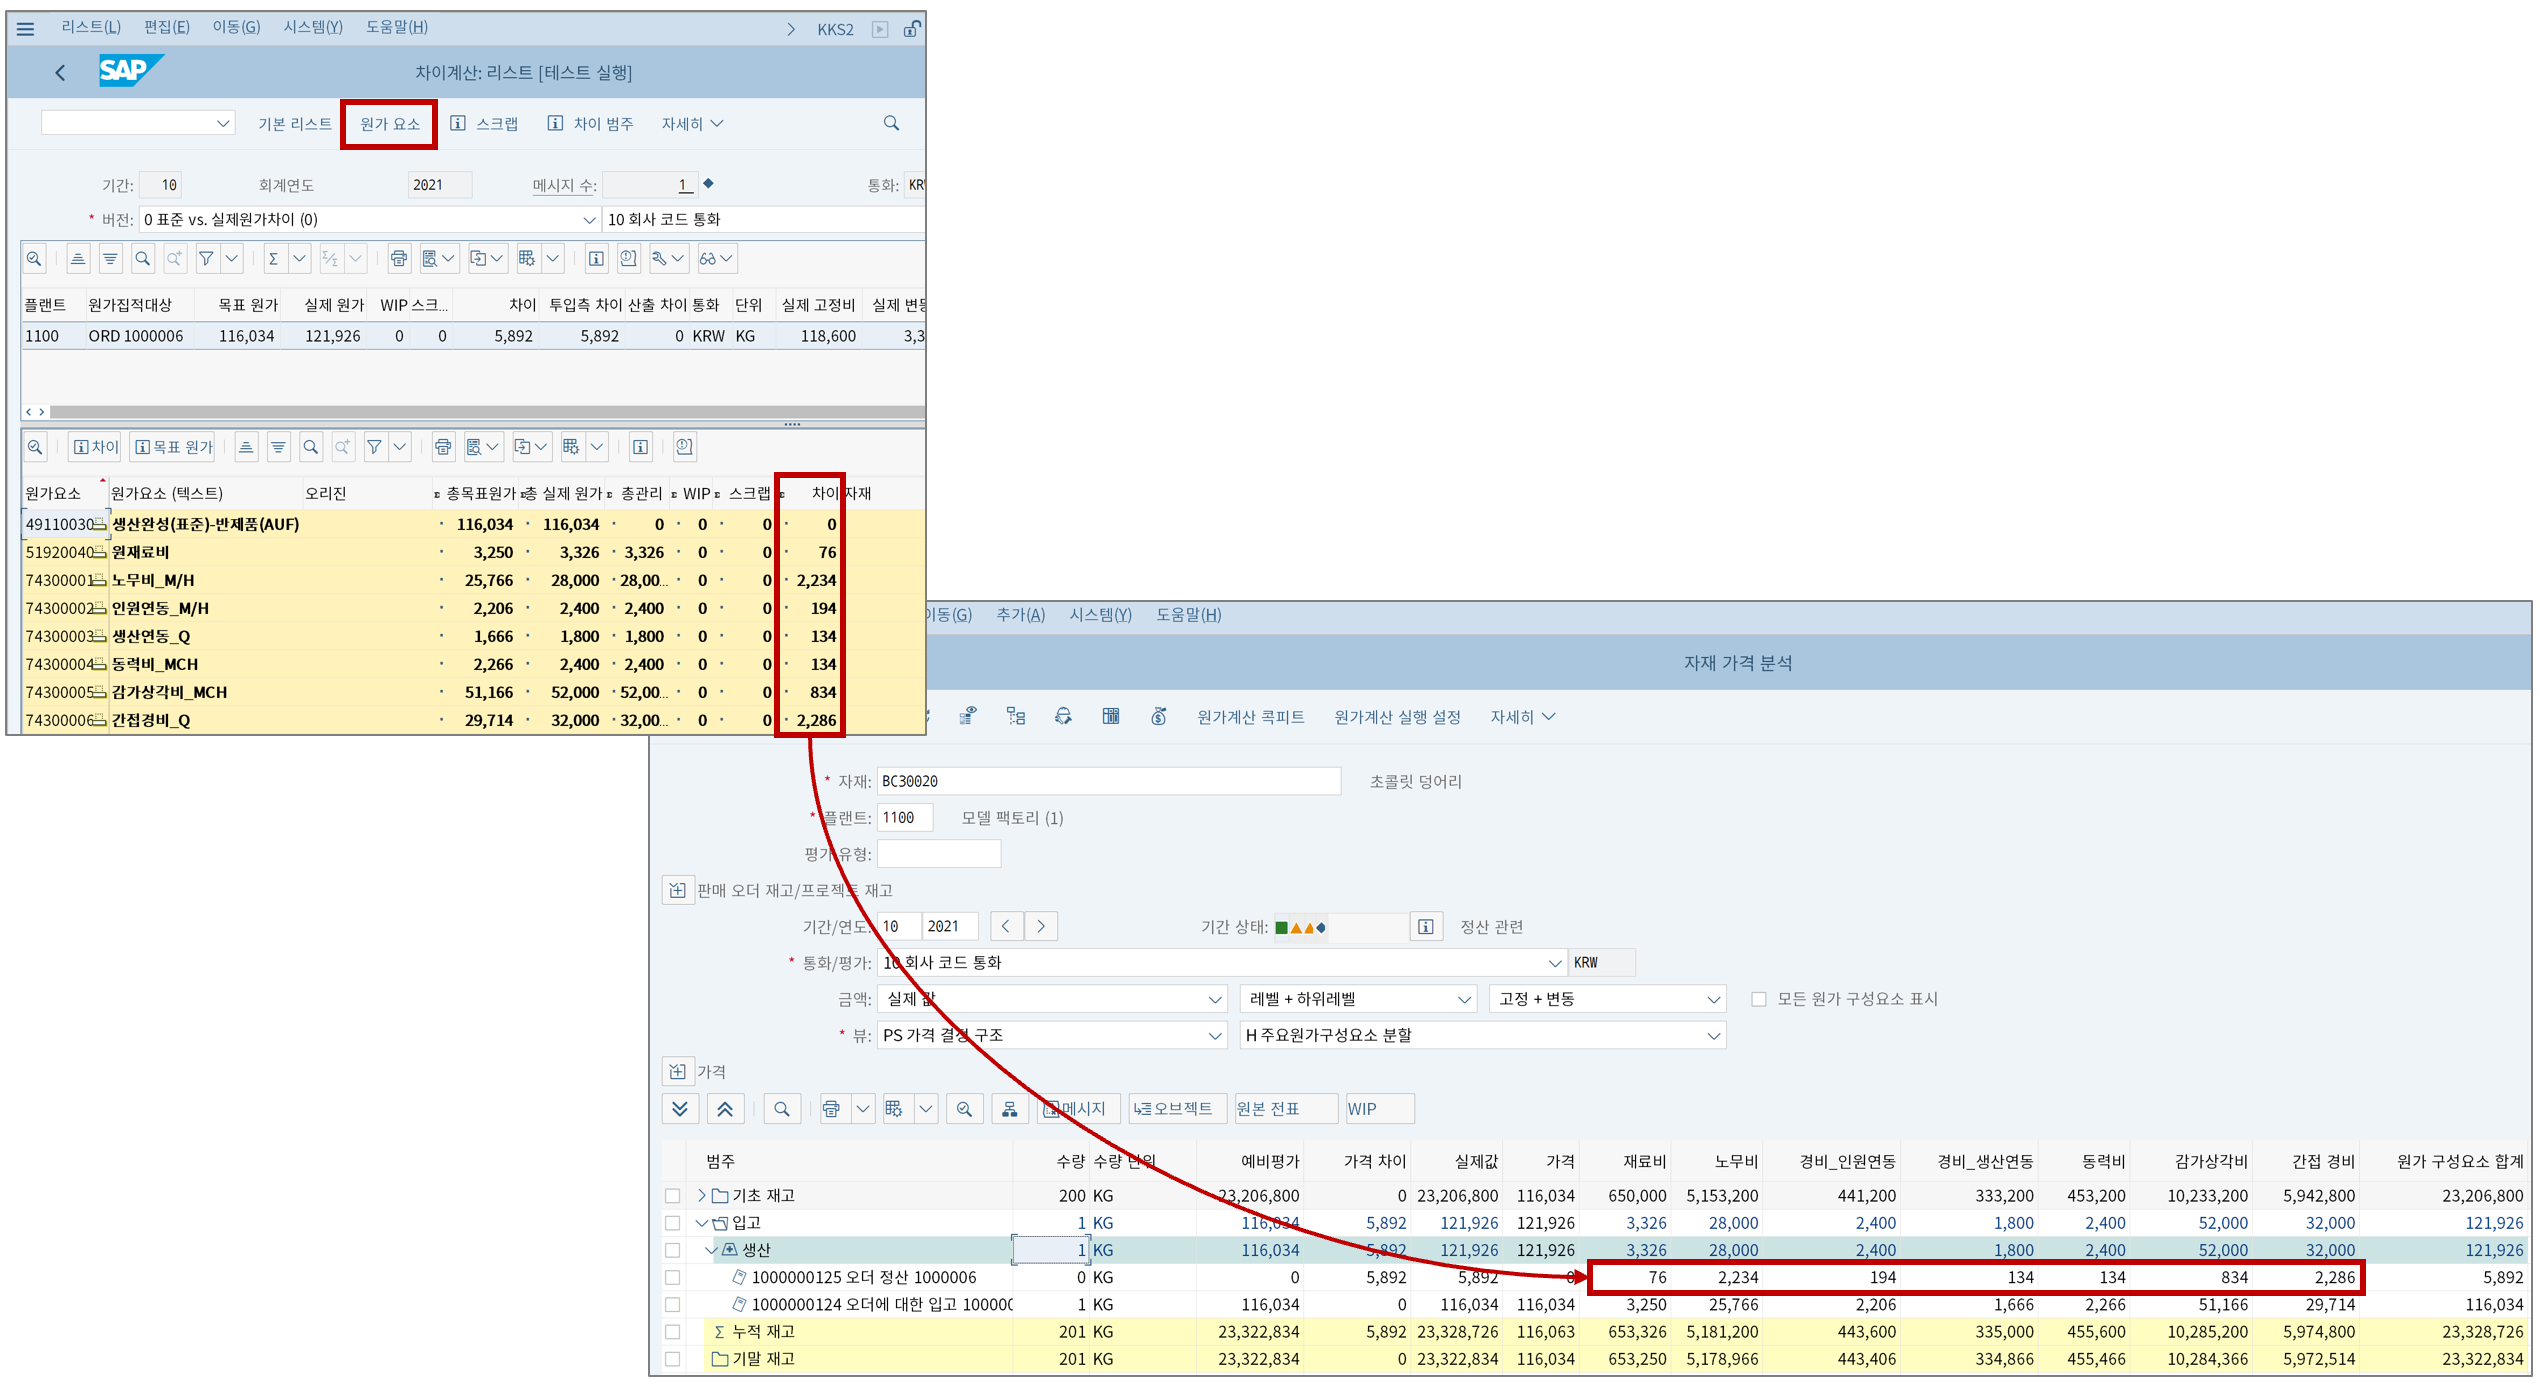Click the collapse all double-chevron in the price toolbar
Viewport: 2540px width, 1384px height.
[x=725, y=1109]
